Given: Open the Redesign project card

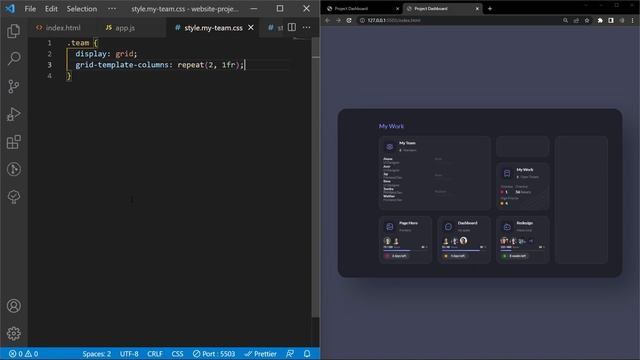Looking at the screenshot, I should 522,240.
